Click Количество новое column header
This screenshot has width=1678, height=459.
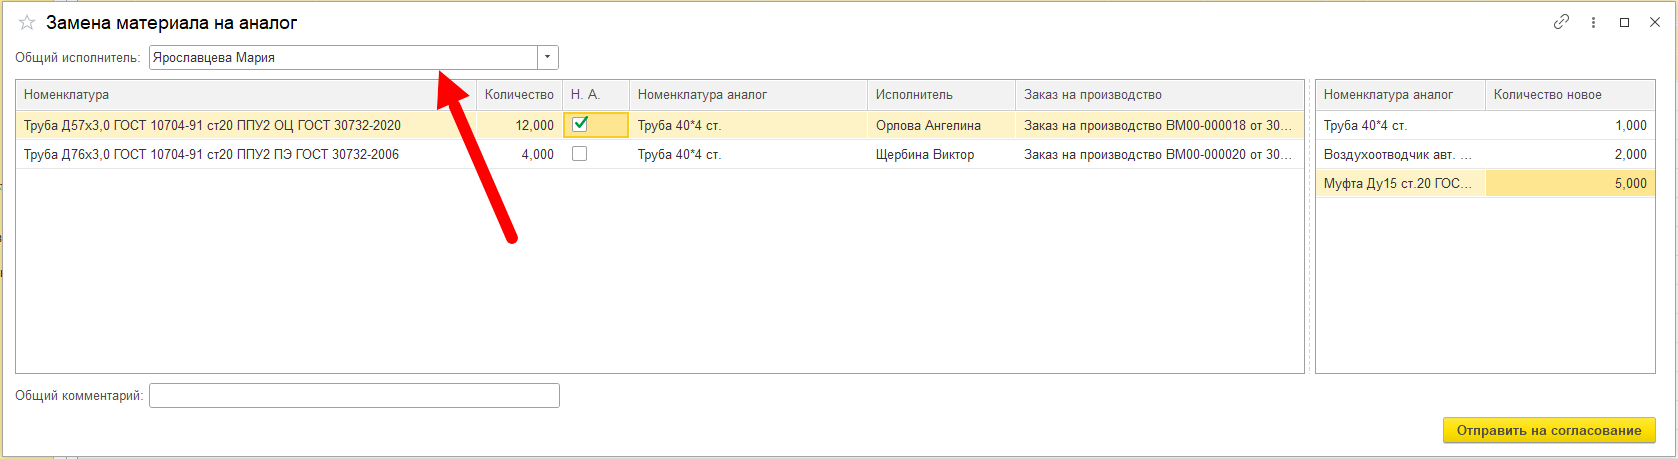pyautogui.click(x=1570, y=95)
